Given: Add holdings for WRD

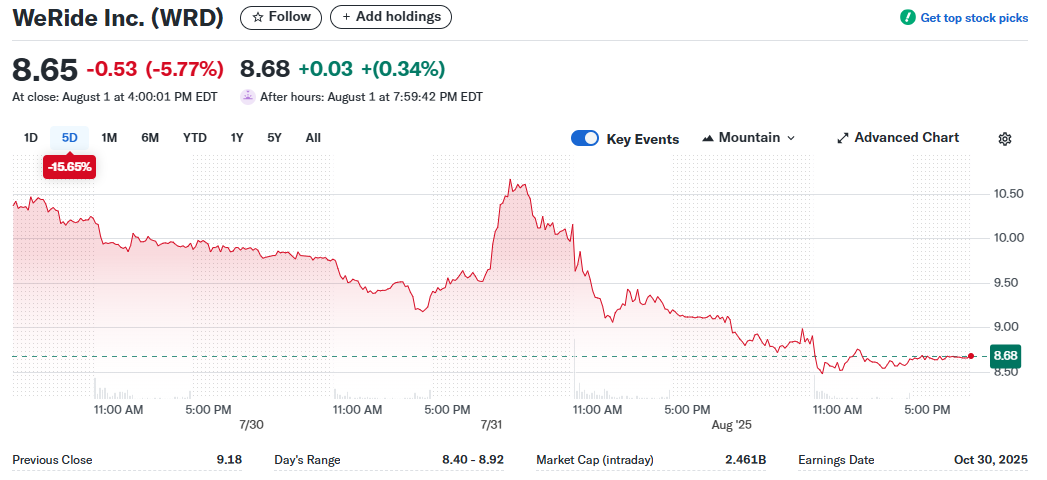Looking at the screenshot, I should pyautogui.click(x=391, y=17).
